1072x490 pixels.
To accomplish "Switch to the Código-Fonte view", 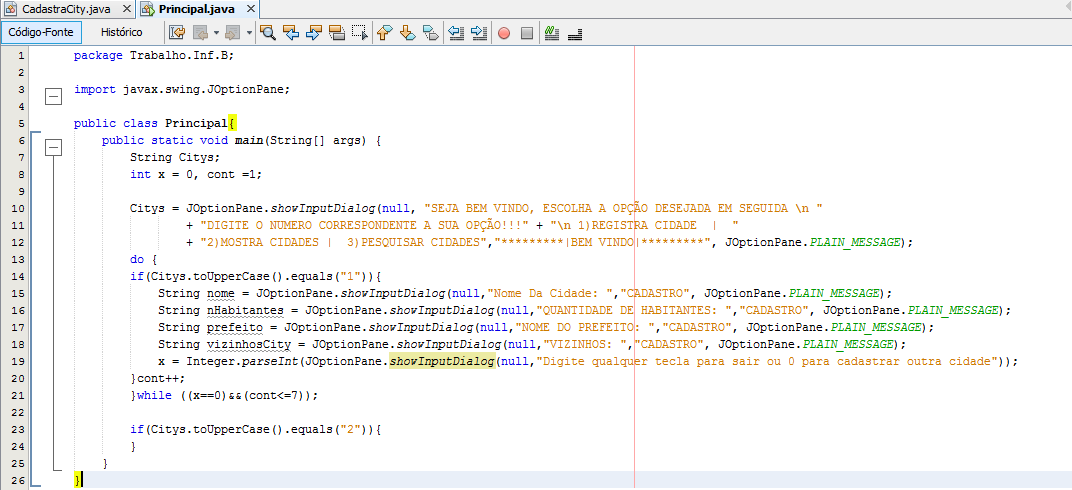I will click(42, 32).
